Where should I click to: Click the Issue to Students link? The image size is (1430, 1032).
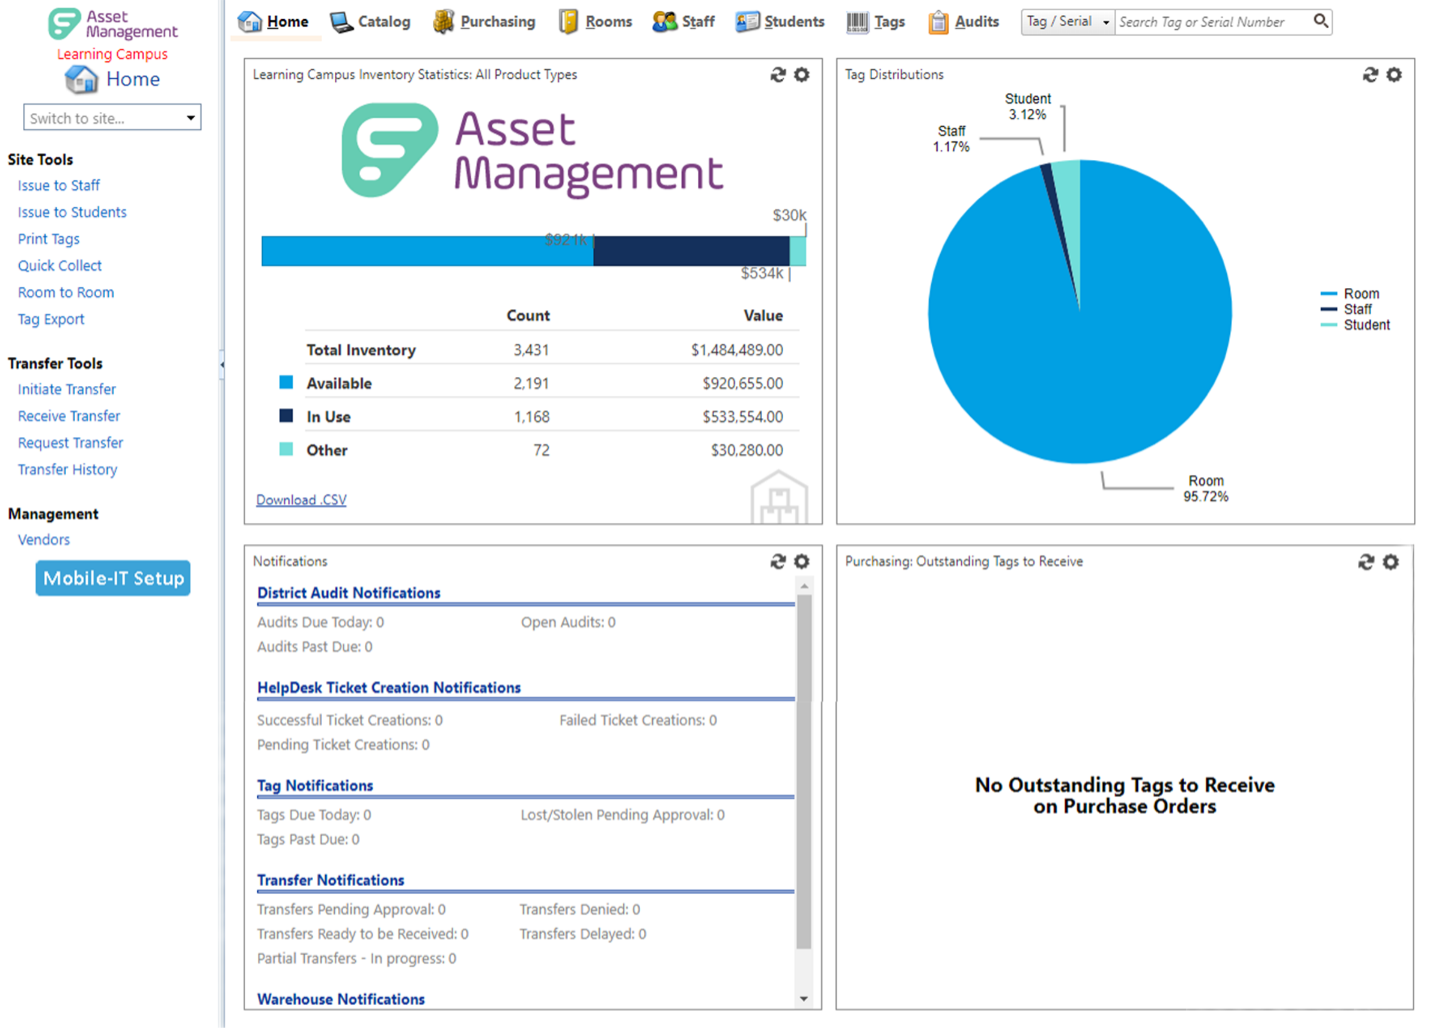(x=72, y=213)
